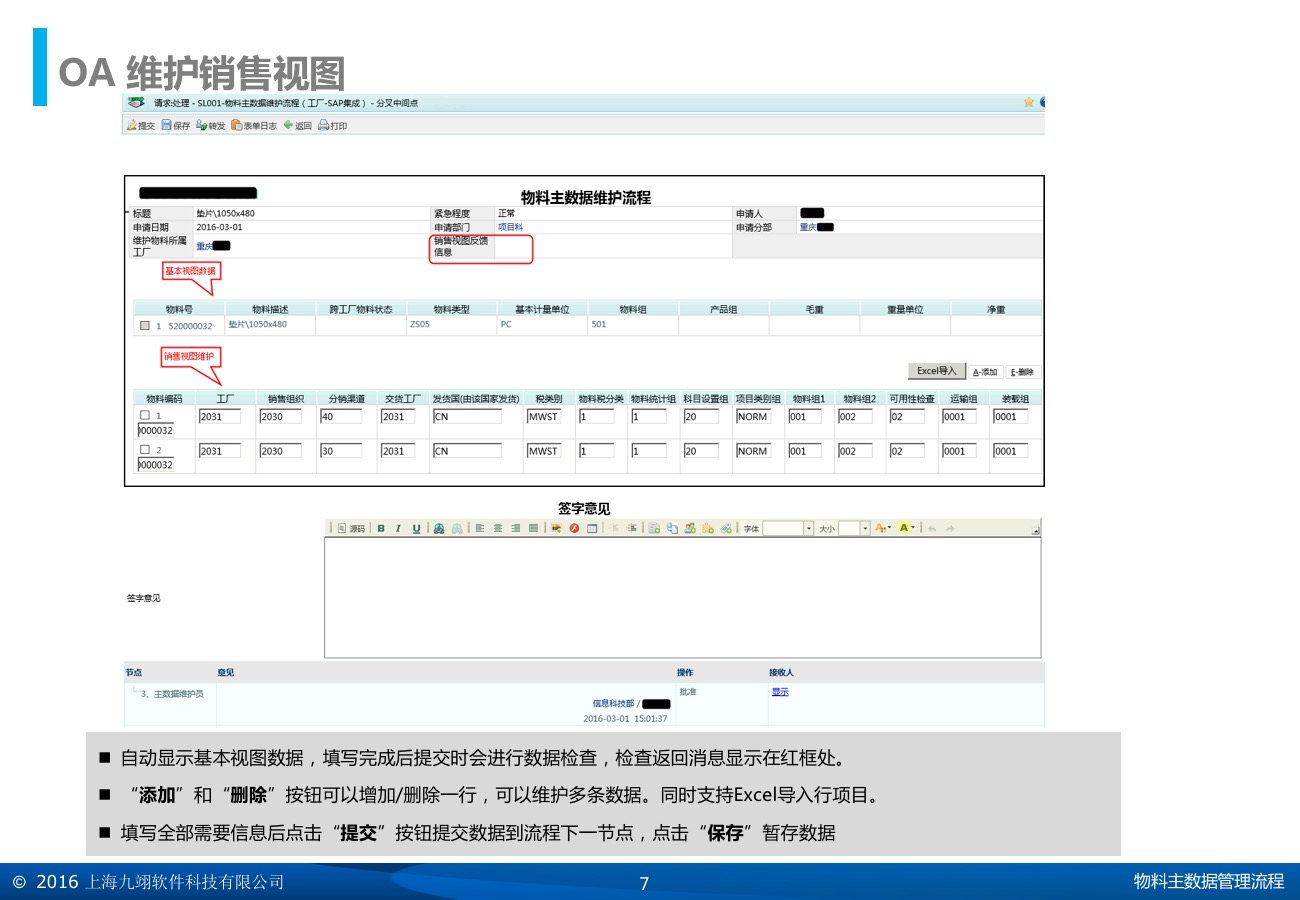Open the 字体 font dropdown
Viewport: 1300px width, 900px height.
click(x=809, y=528)
